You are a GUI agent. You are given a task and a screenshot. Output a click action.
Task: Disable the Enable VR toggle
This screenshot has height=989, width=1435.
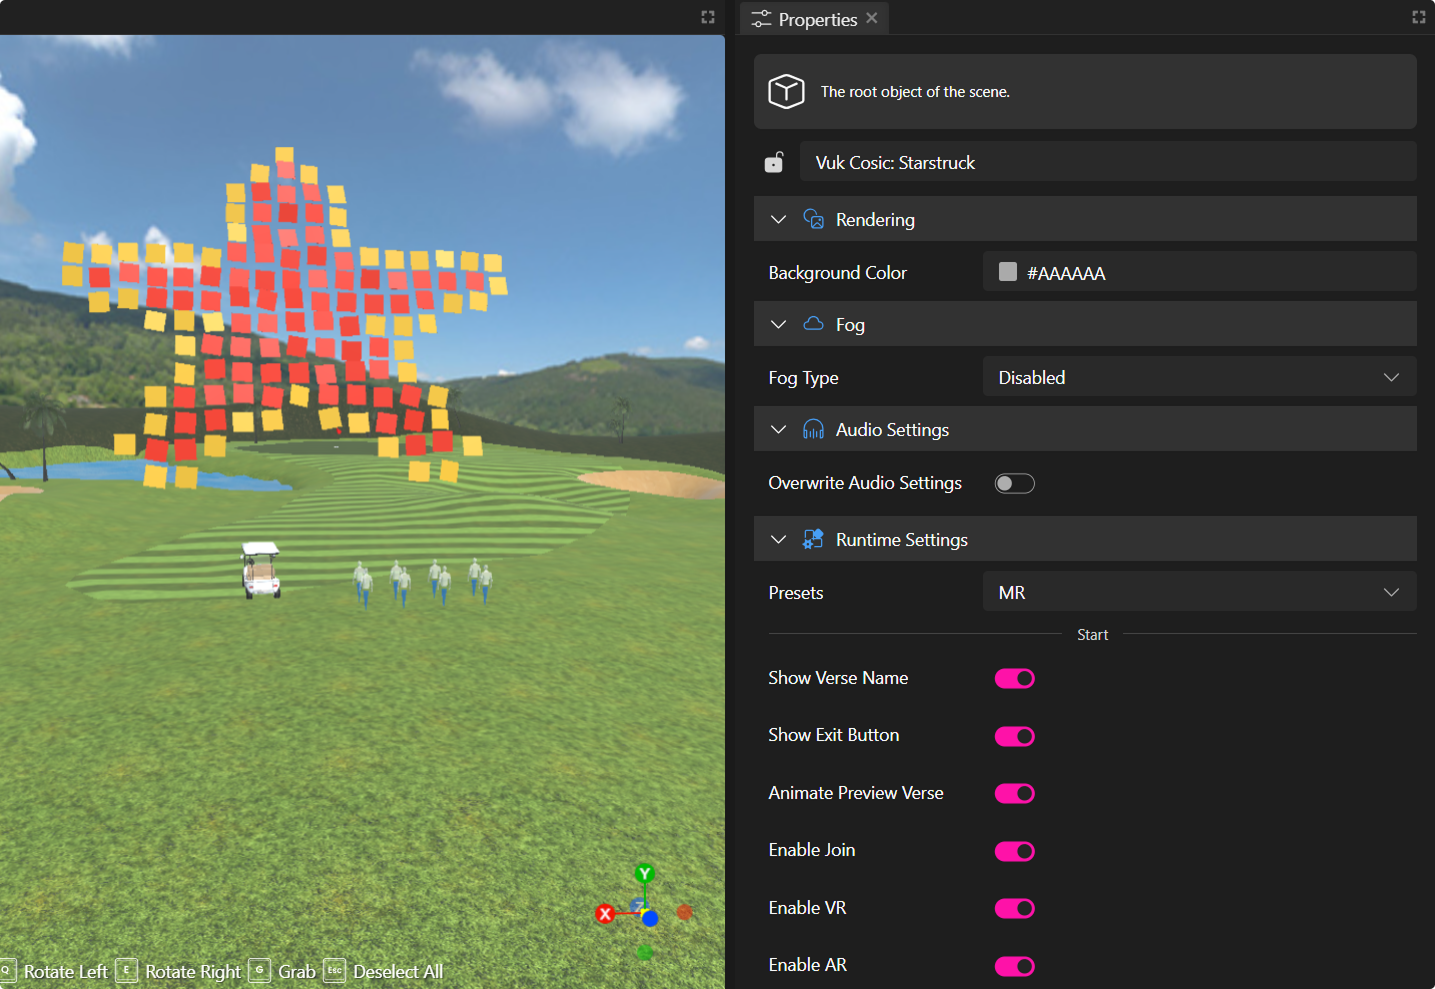point(1014,909)
